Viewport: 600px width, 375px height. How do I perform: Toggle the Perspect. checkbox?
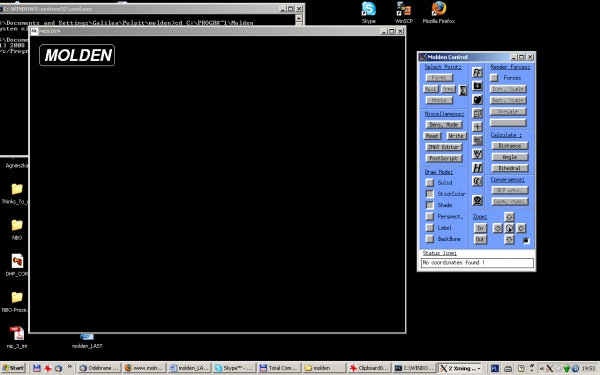(x=430, y=217)
